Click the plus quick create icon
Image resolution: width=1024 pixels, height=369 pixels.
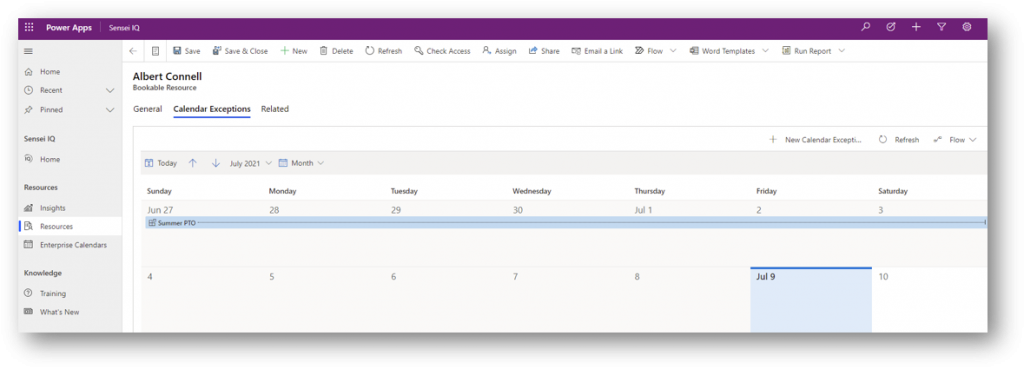(x=916, y=27)
